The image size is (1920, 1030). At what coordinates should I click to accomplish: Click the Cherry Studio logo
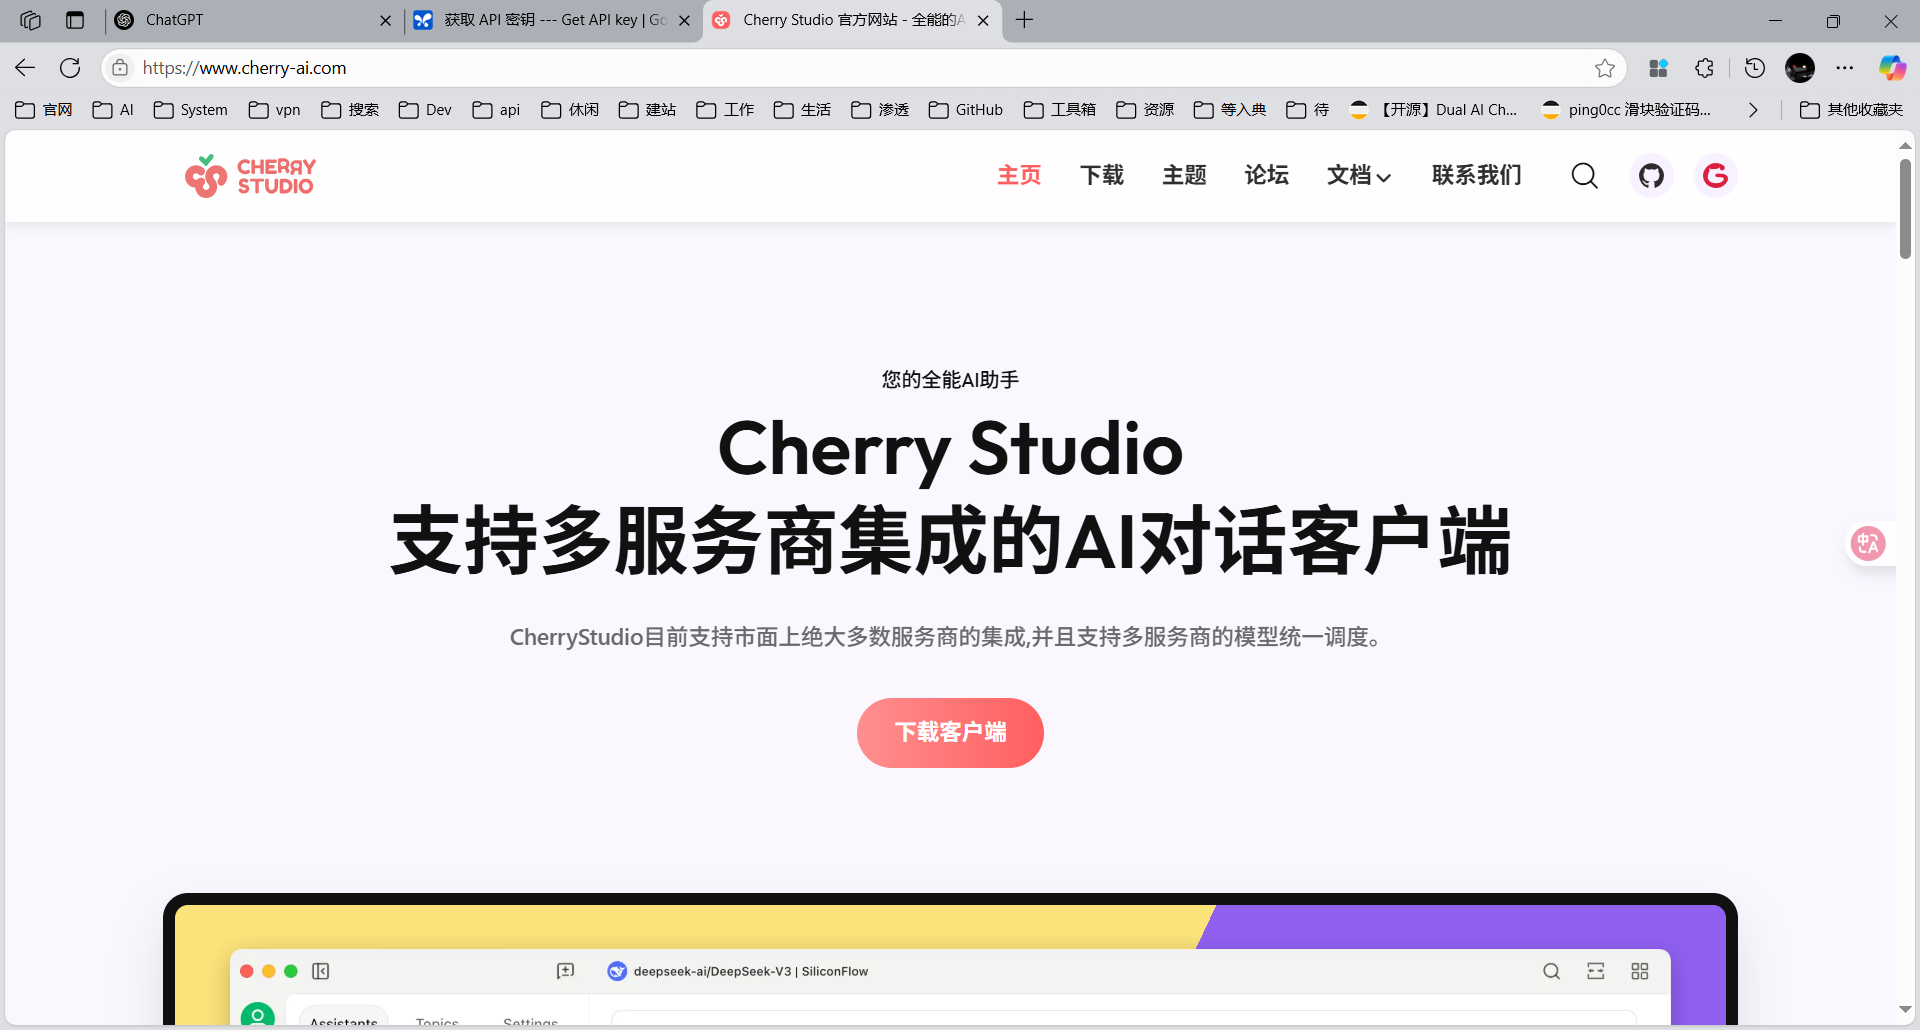click(x=250, y=176)
